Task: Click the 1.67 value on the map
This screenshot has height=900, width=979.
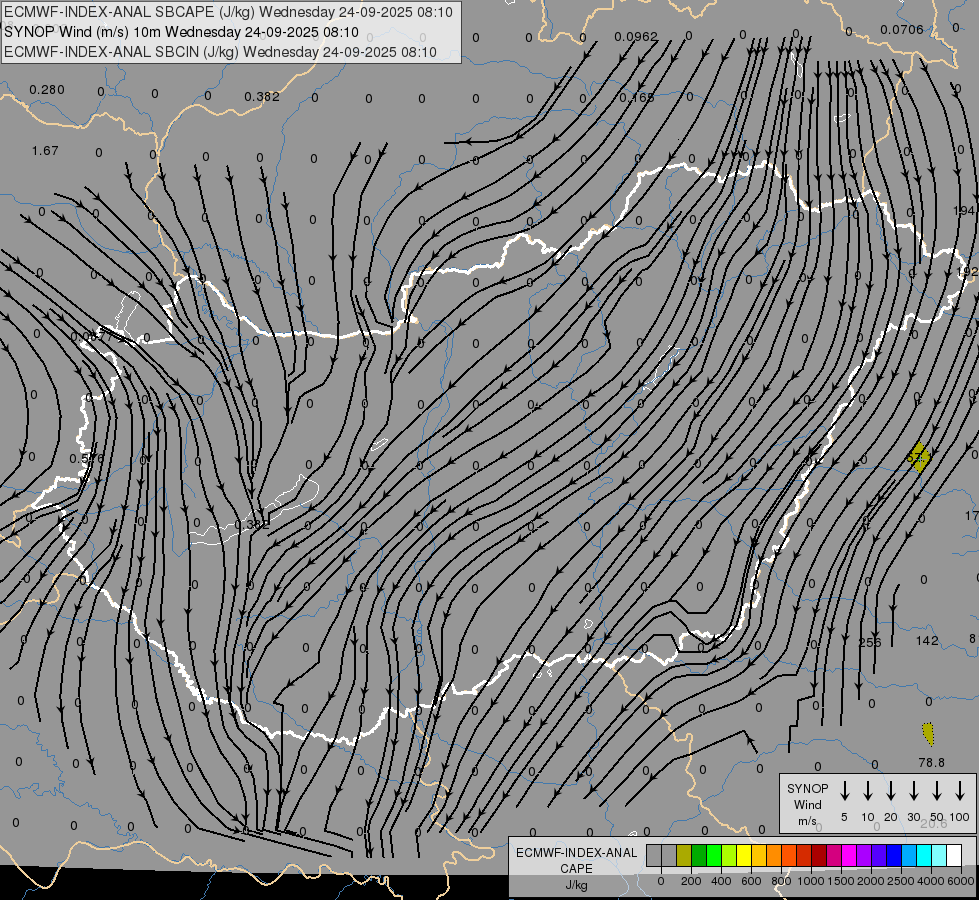Action: [45, 151]
